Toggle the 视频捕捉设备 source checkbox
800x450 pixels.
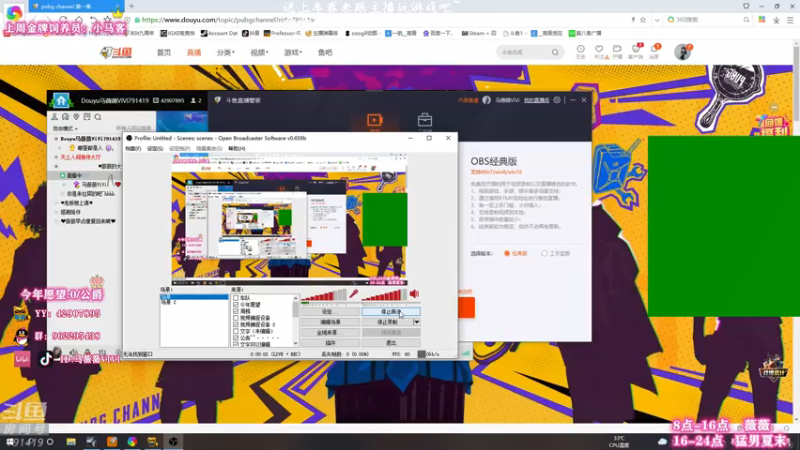click(236, 318)
